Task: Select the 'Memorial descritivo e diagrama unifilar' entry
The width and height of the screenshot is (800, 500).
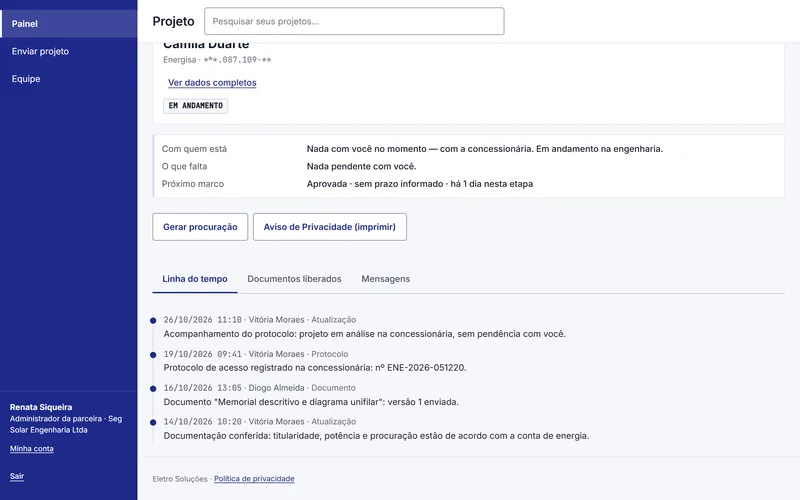Action: coord(311,402)
